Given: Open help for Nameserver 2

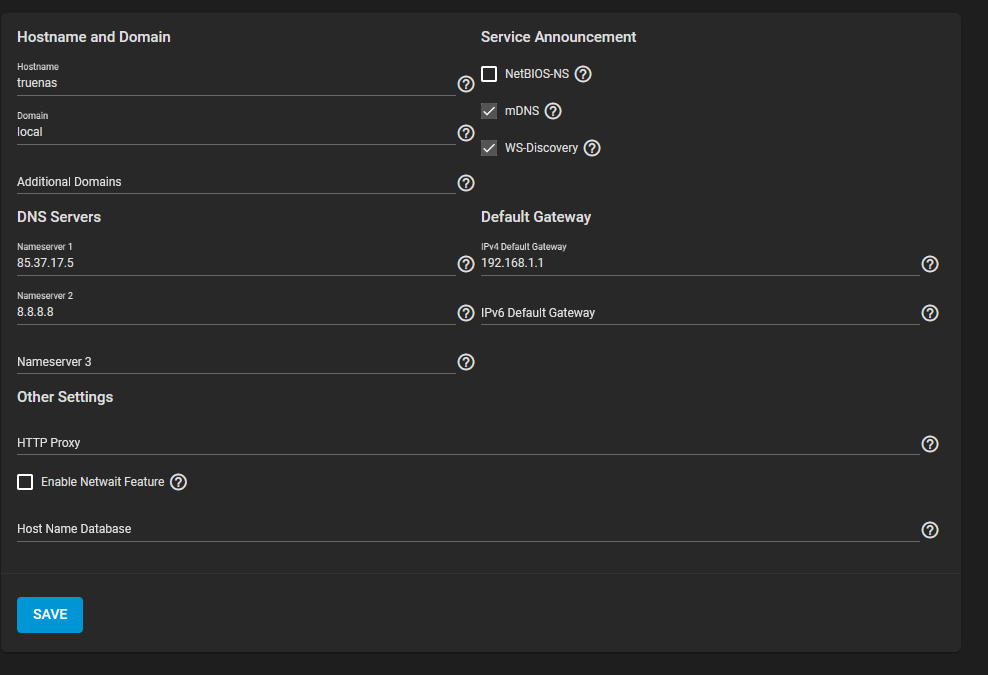Looking at the screenshot, I should 466,313.
